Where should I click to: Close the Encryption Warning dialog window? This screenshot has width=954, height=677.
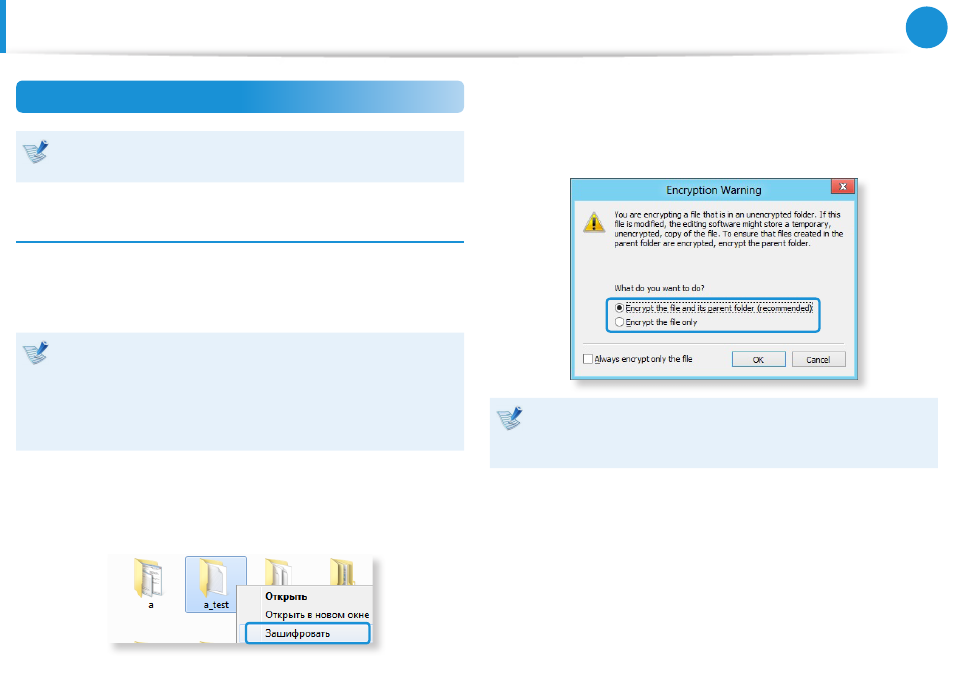[x=843, y=187]
